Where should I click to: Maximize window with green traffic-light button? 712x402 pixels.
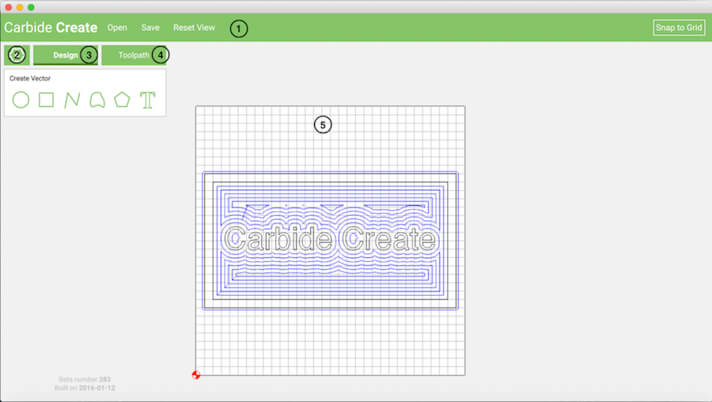point(31,7)
